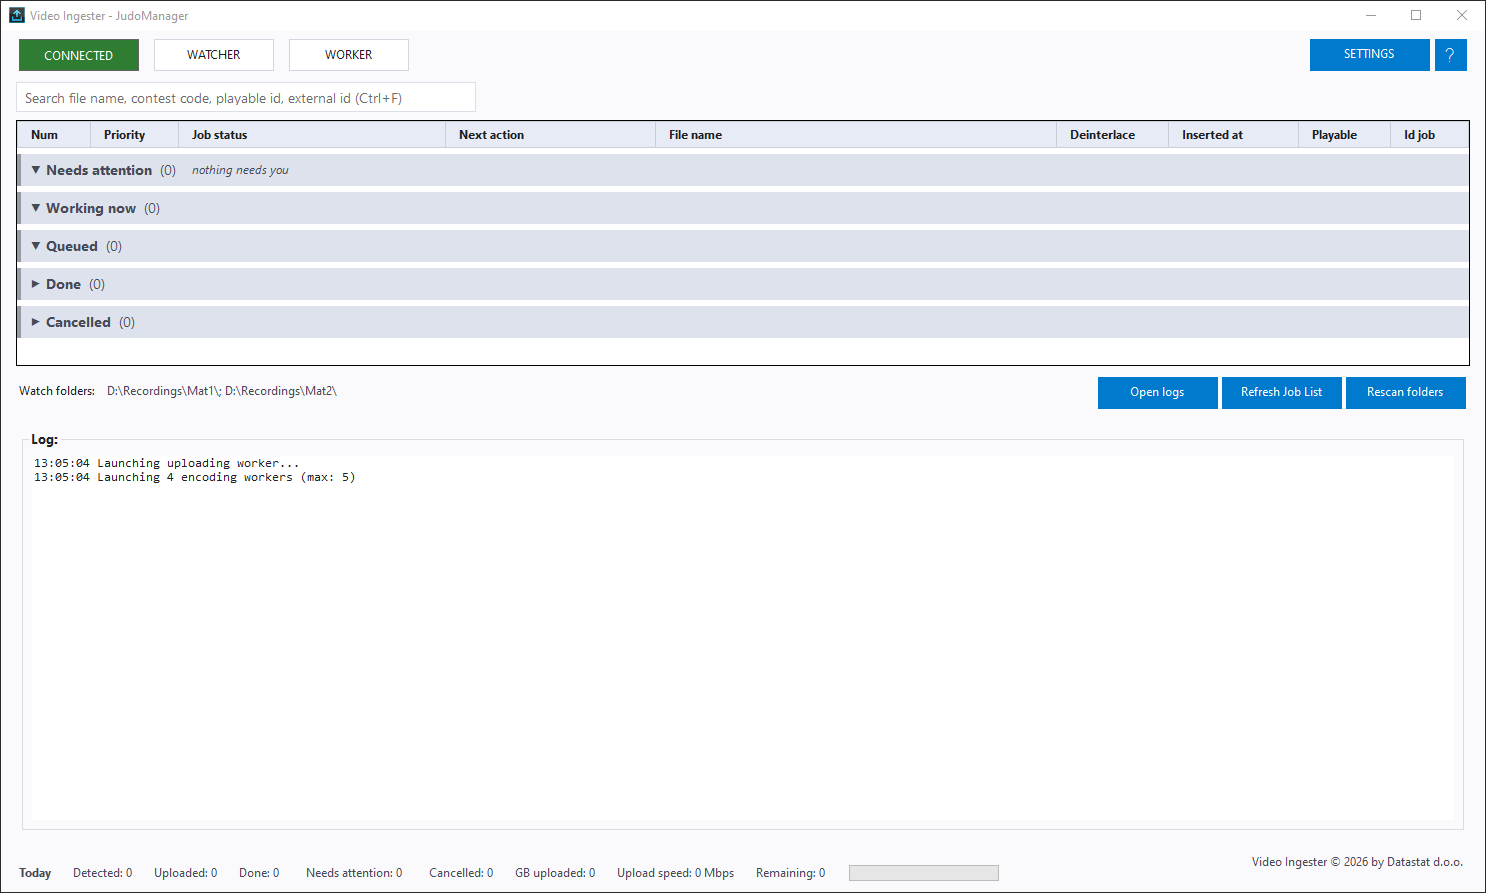Screen dimensions: 1486x893
Task: Click the 'nothing needs you' note
Action: click(240, 170)
